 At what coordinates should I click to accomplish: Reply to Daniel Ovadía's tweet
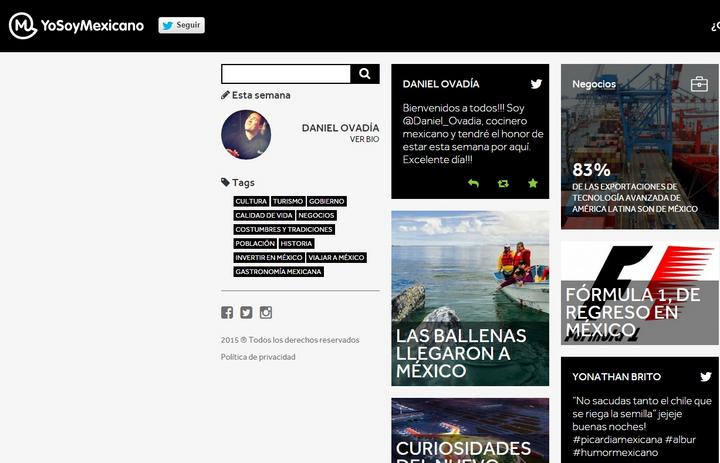pos(473,183)
